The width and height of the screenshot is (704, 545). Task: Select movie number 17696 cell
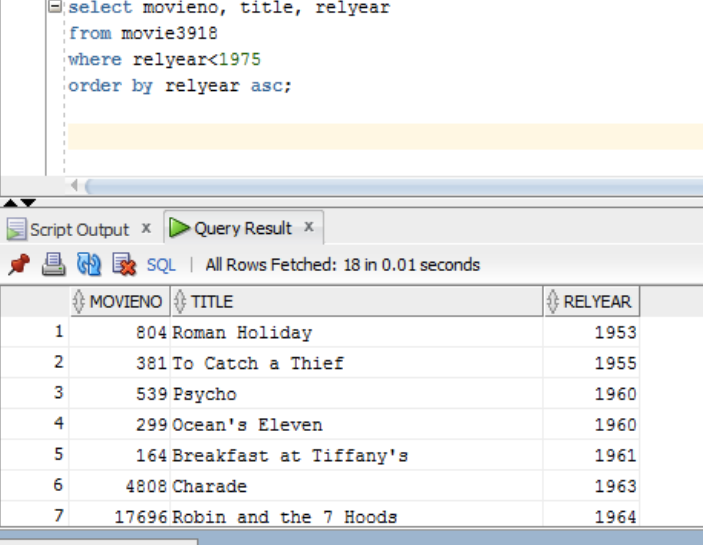pos(120,514)
